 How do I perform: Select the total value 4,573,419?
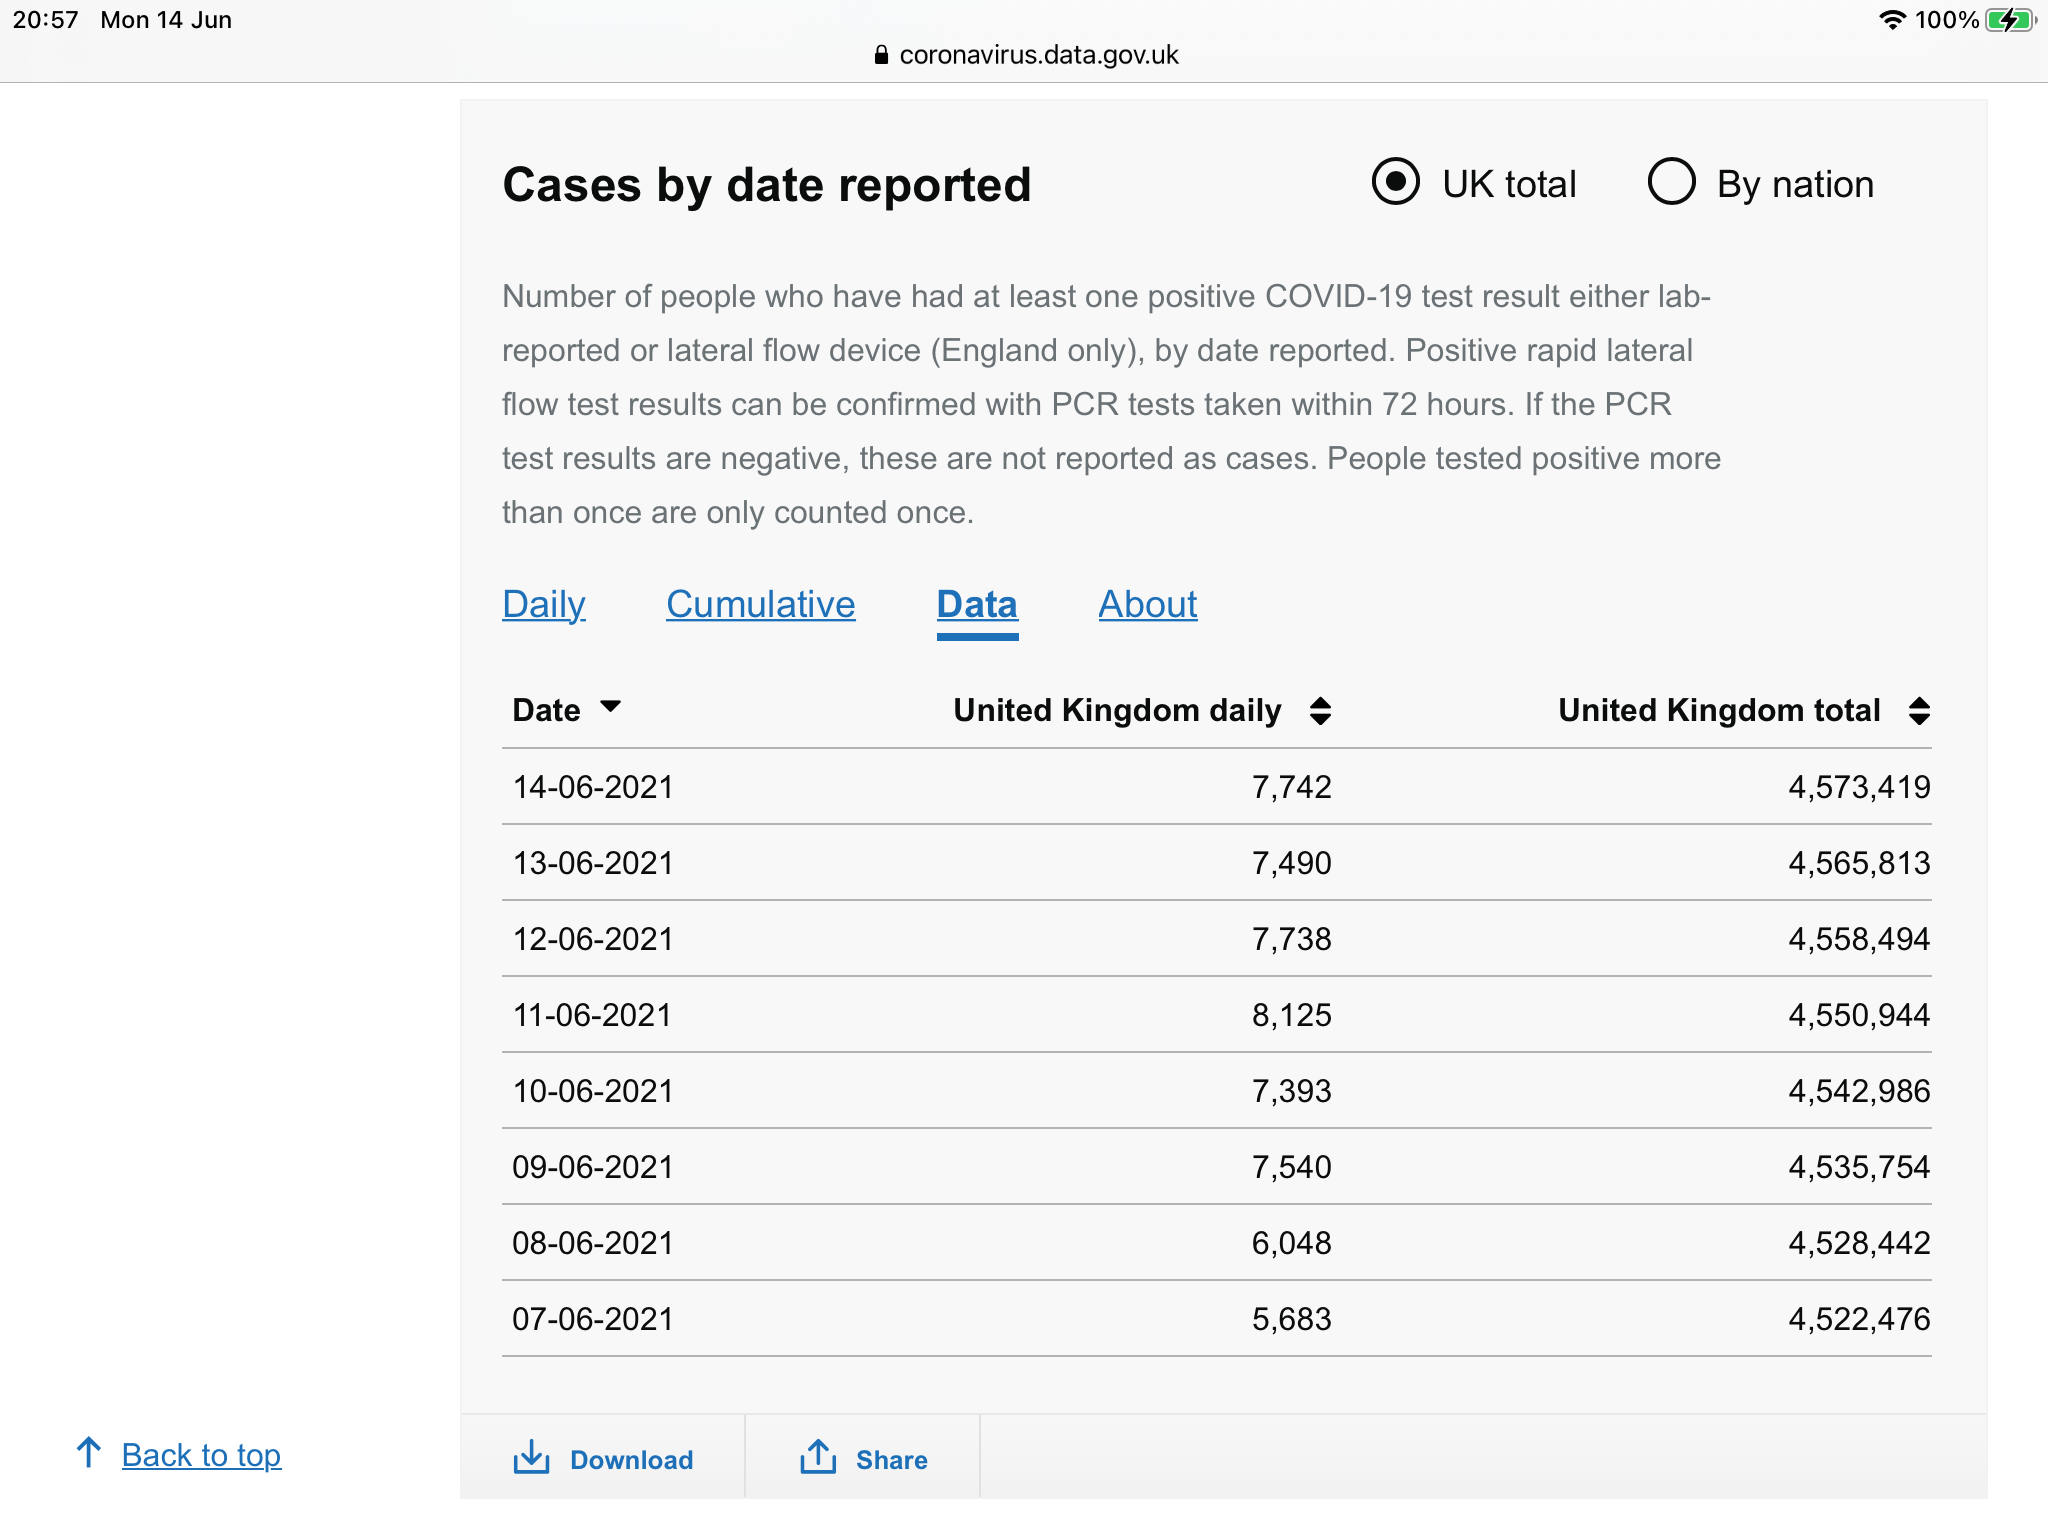point(1859,787)
